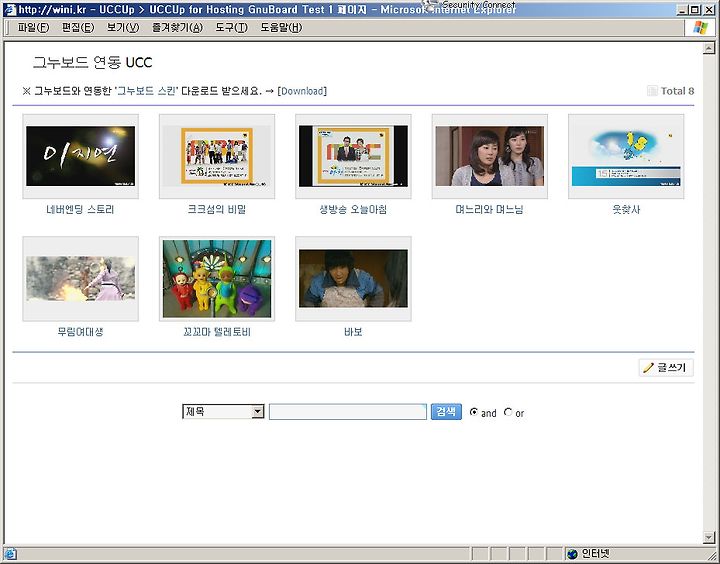Open the 도구(T) menu
This screenshot has width=720, height=564.
pyautogui.click(x=231, y=28)
